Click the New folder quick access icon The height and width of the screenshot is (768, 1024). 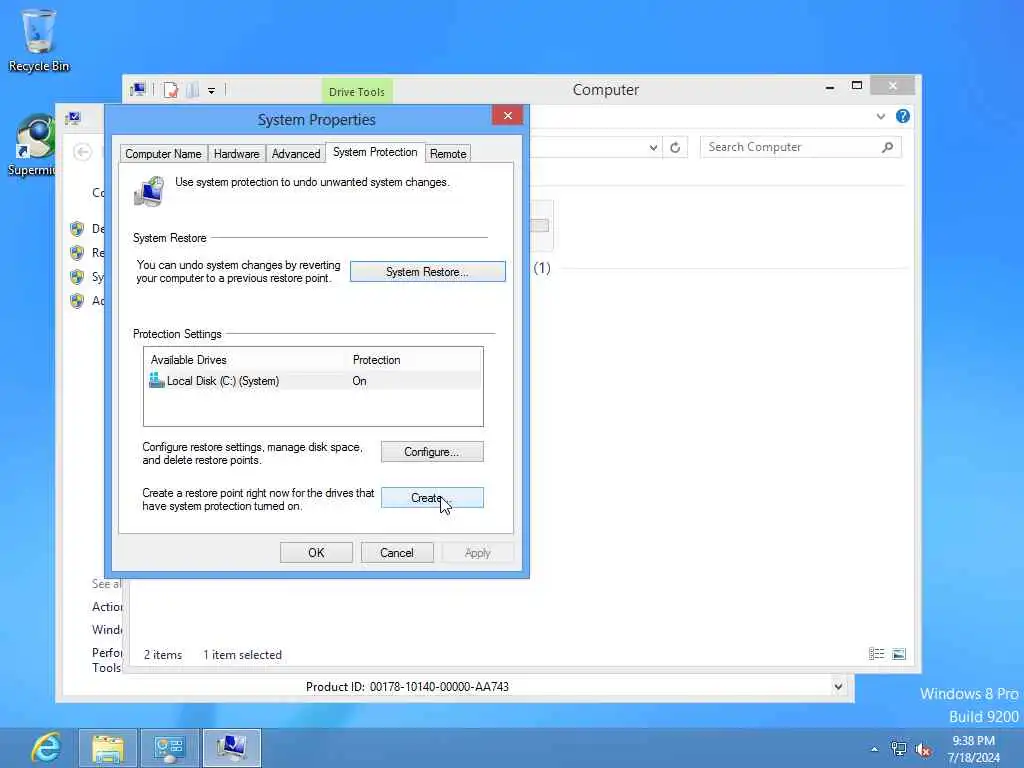tap(193, 90)
